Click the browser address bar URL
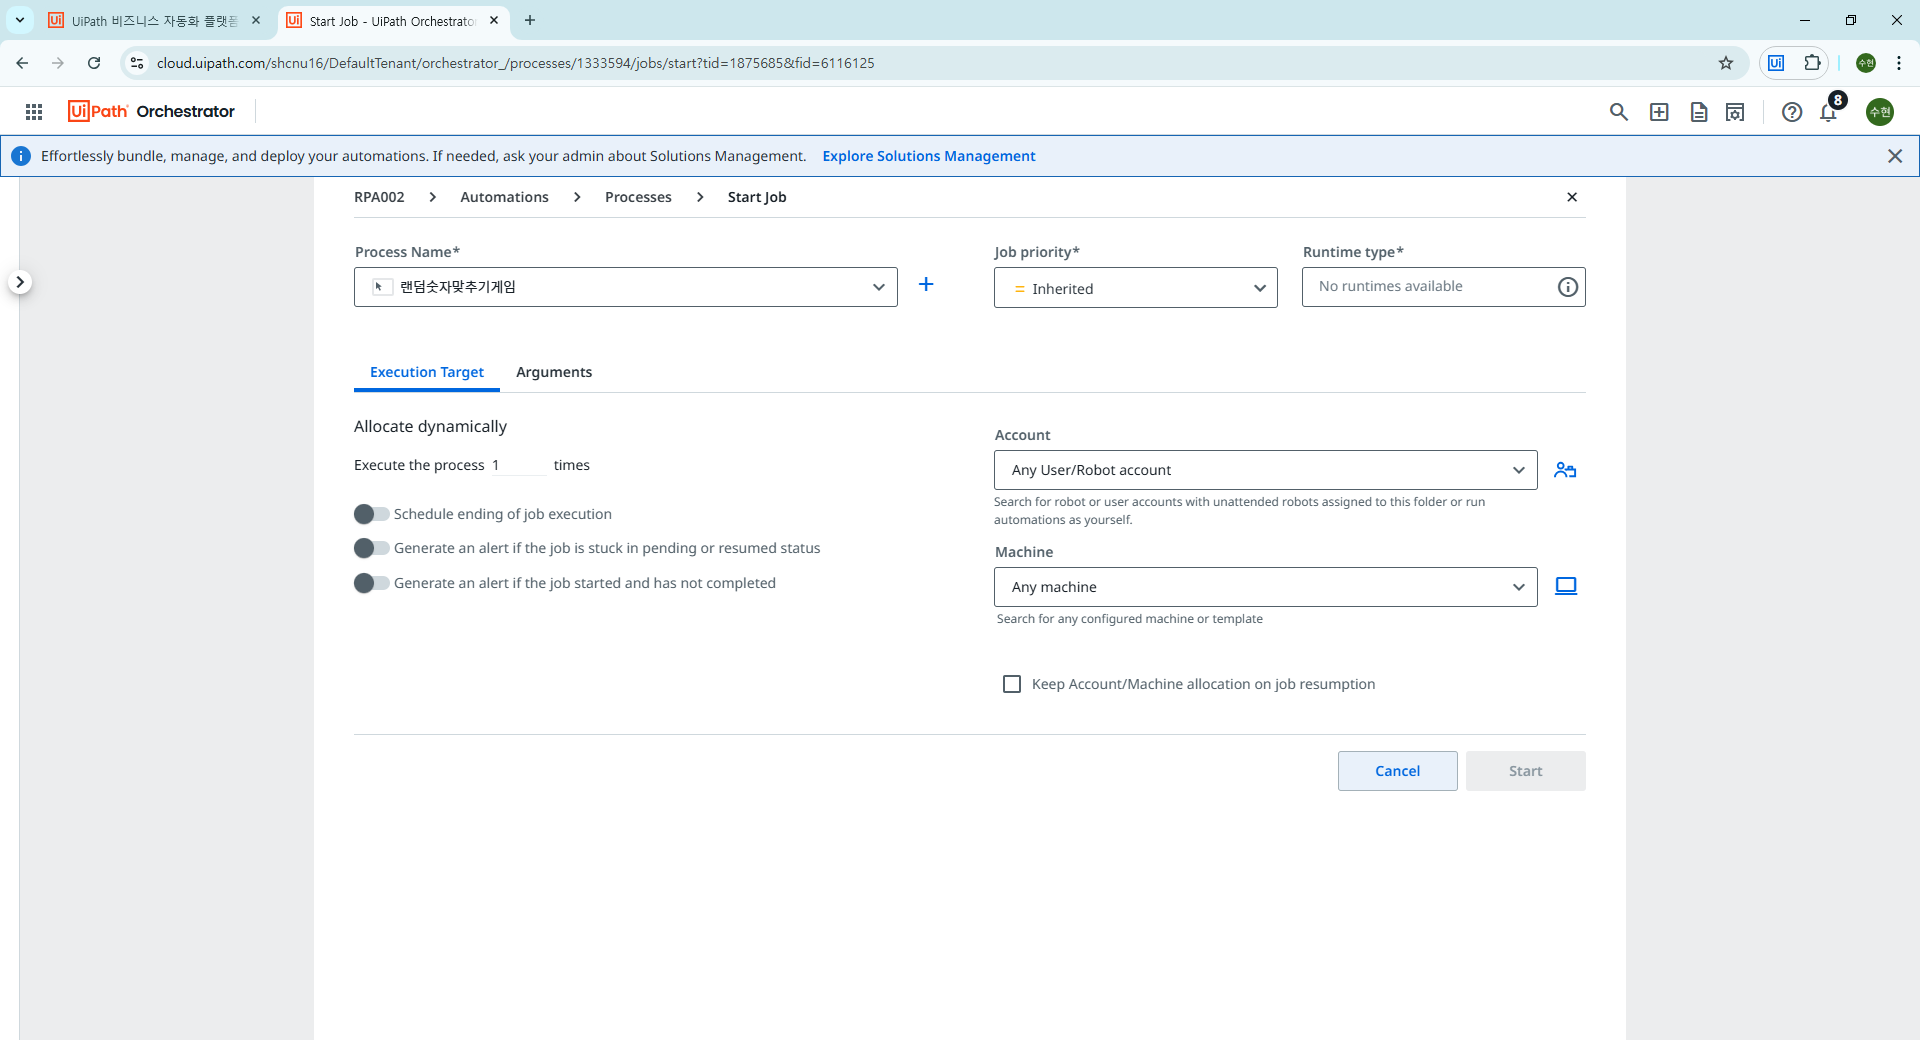Screen dimensions: 1920x1040 pyautogui.click(x=515, y=63)
